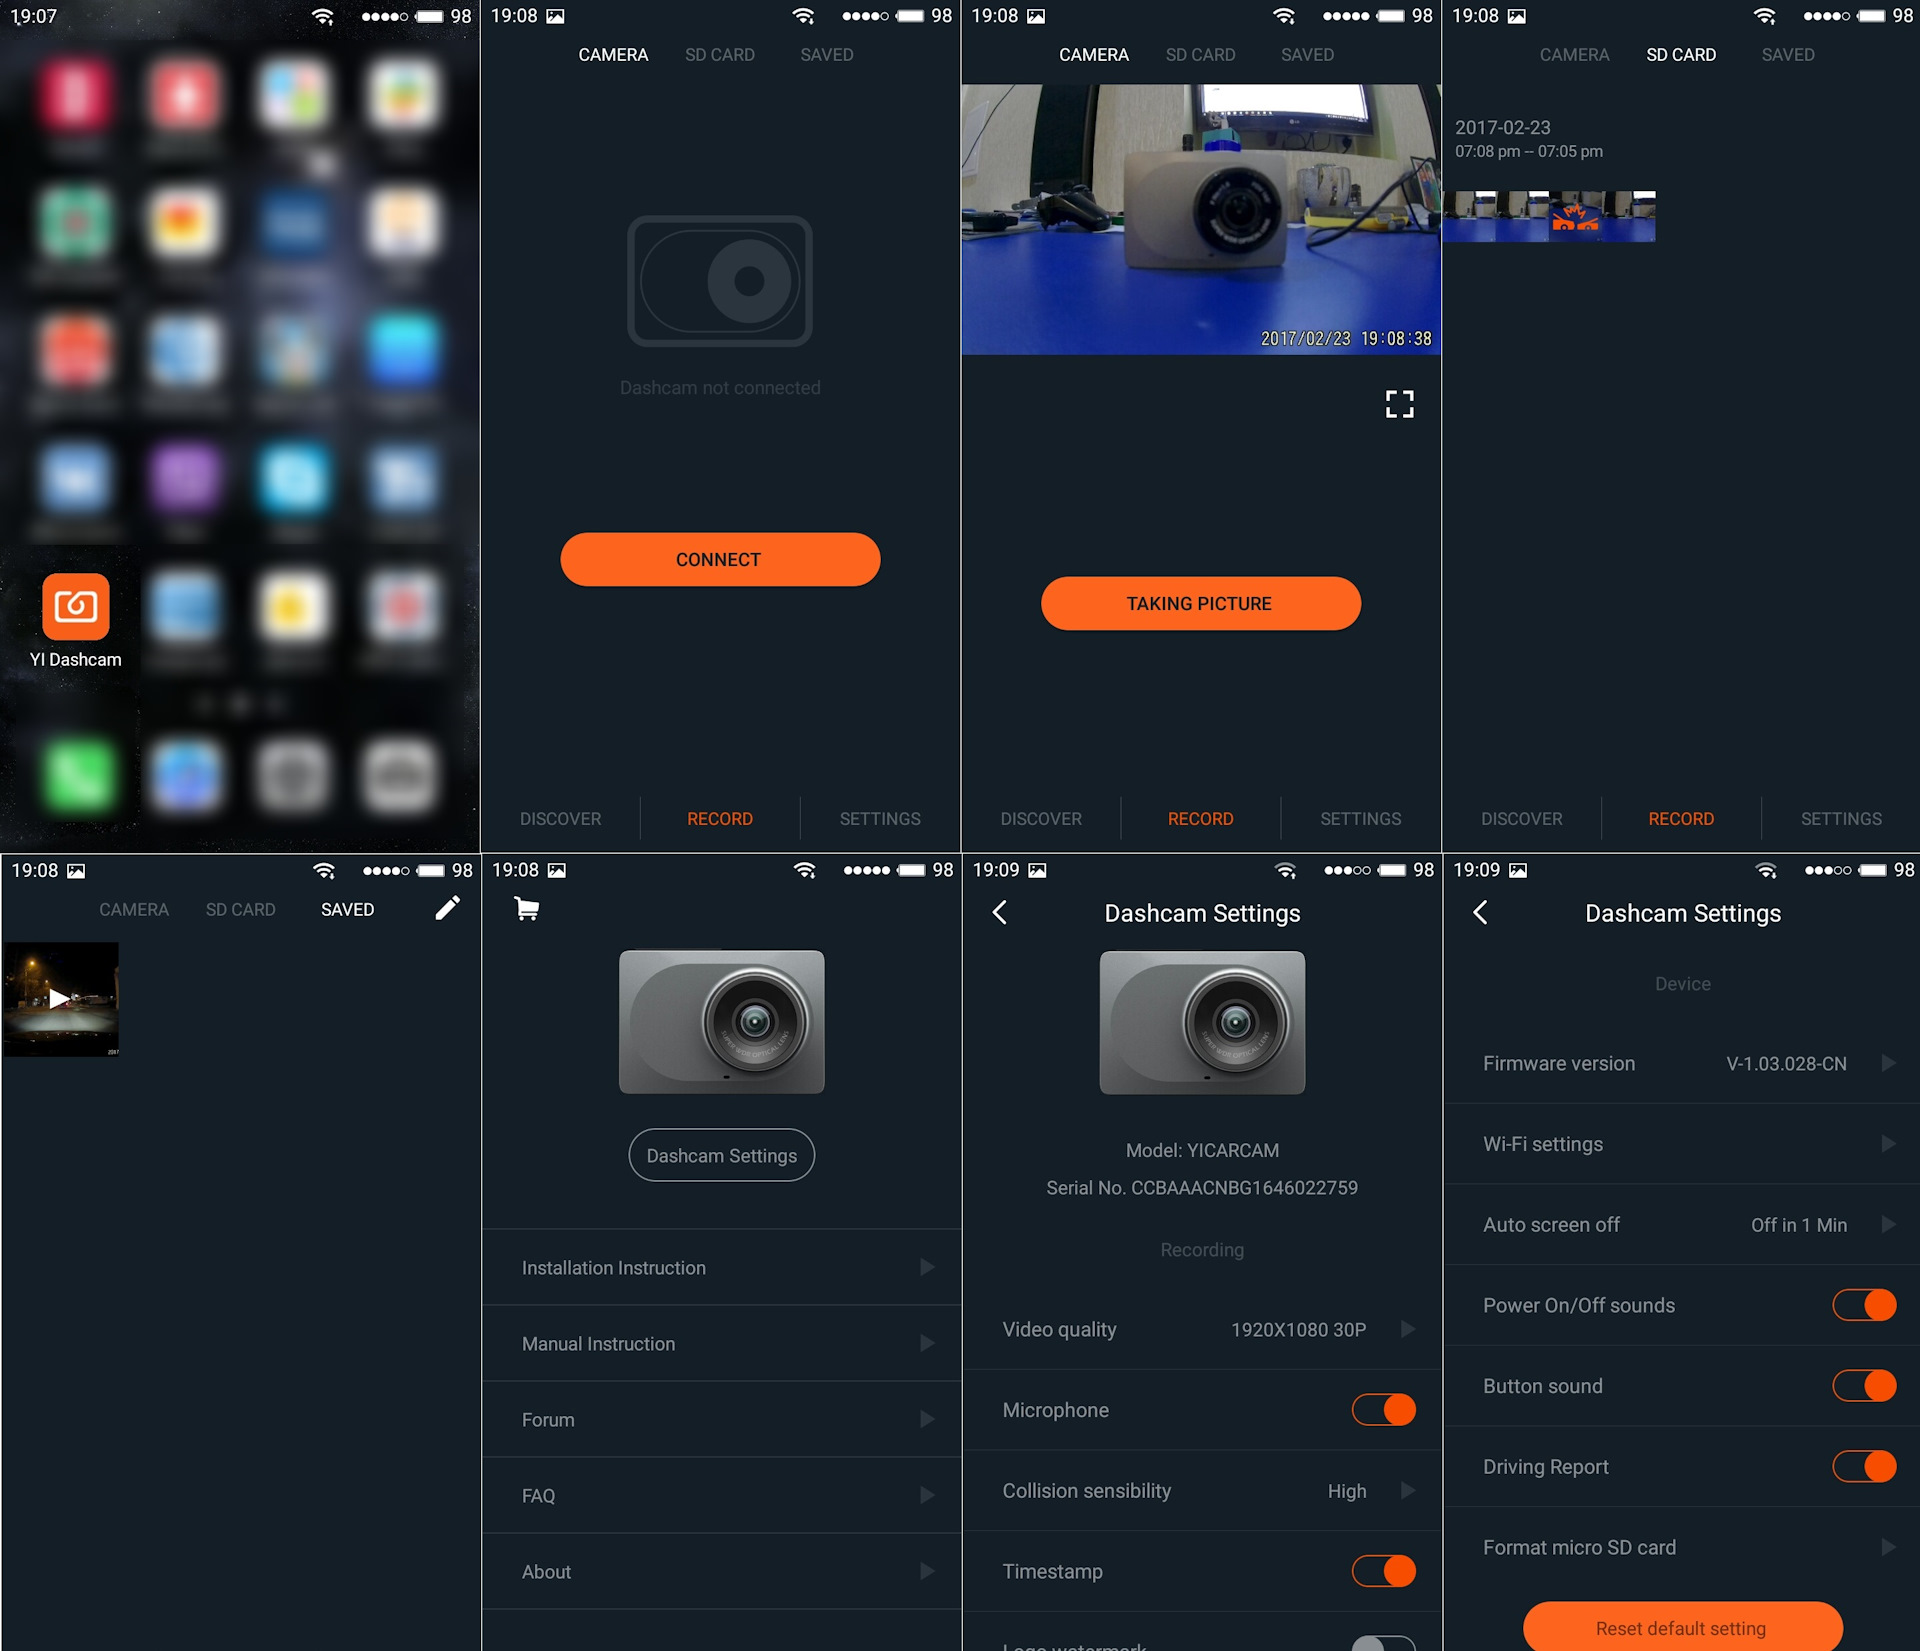Tap the edit/pencil icon in SAVED view
The width and height of the screenshot is (1920, 1651).
click(x=446, y=908)
